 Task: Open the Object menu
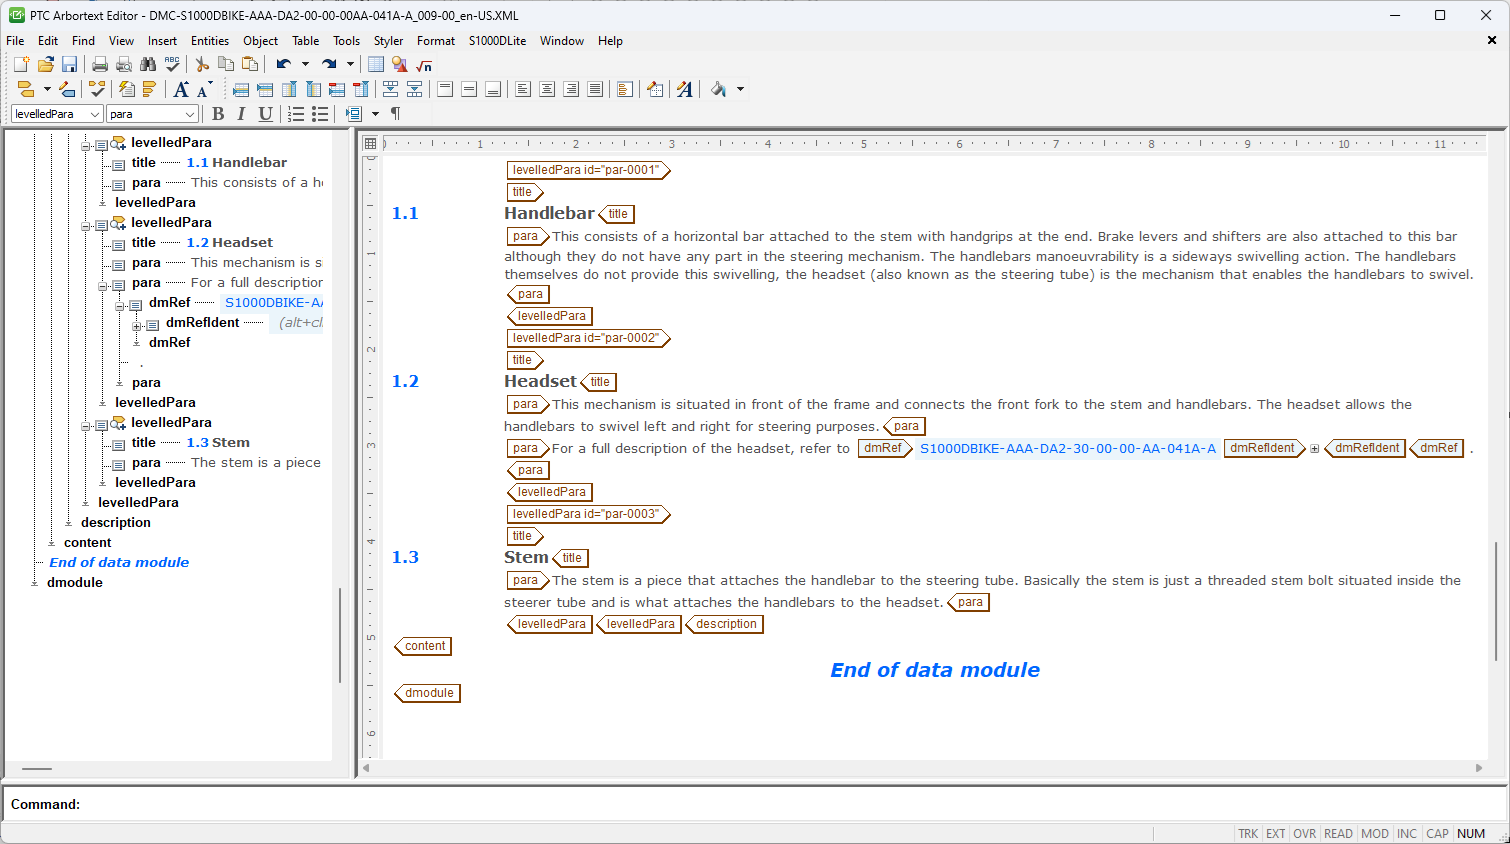coord(260,41)
